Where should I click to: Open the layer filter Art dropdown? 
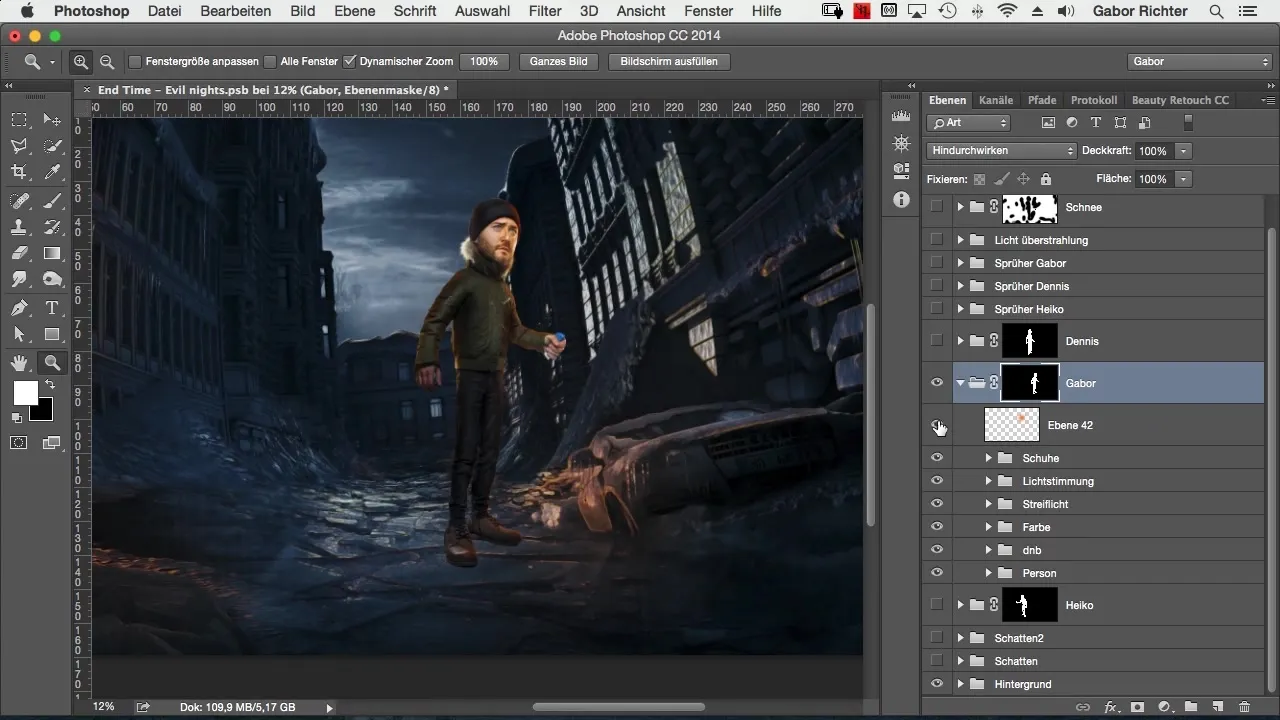coord(968,123)
